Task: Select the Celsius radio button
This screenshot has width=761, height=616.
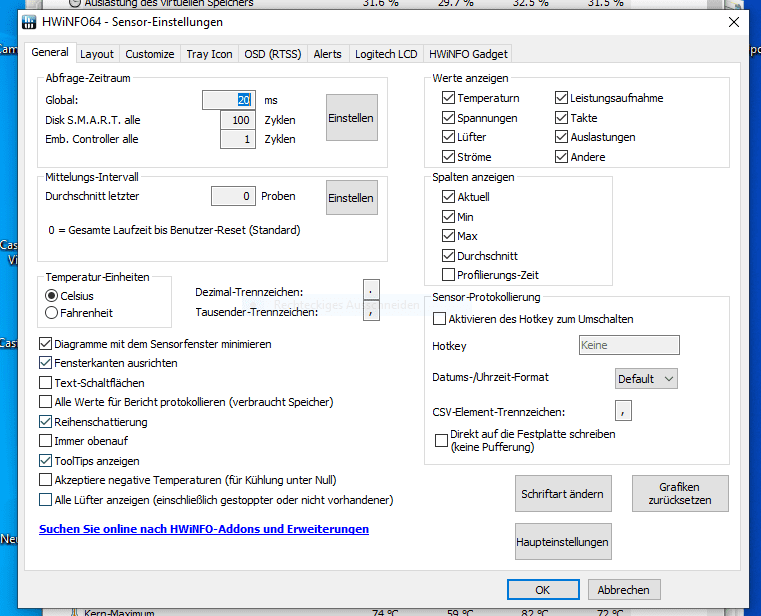Action: tap(51, 296)
